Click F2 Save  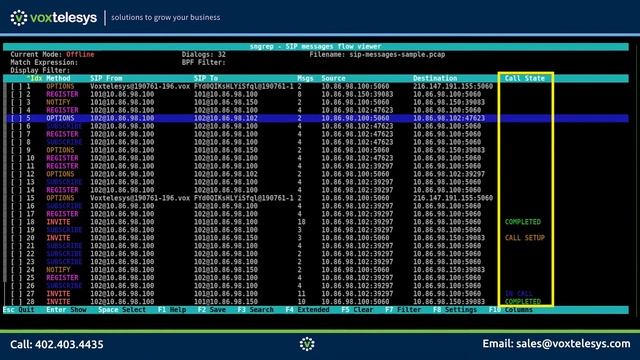click(211, 310)
